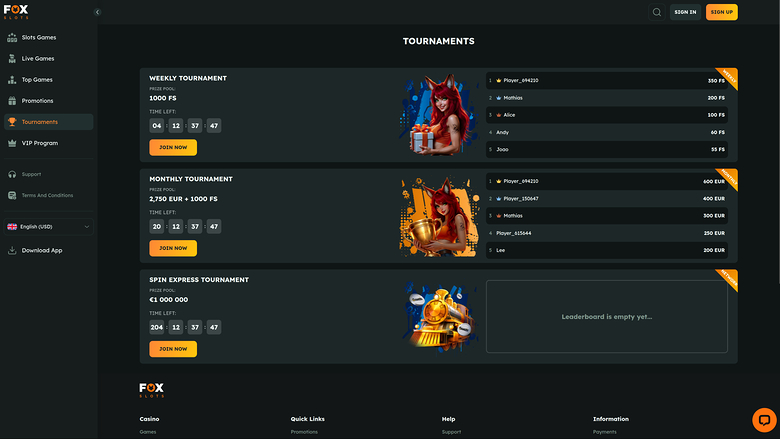
Task: Click the Weekly Tournament title
Action: pyautogui.click(x=188, y=78)
